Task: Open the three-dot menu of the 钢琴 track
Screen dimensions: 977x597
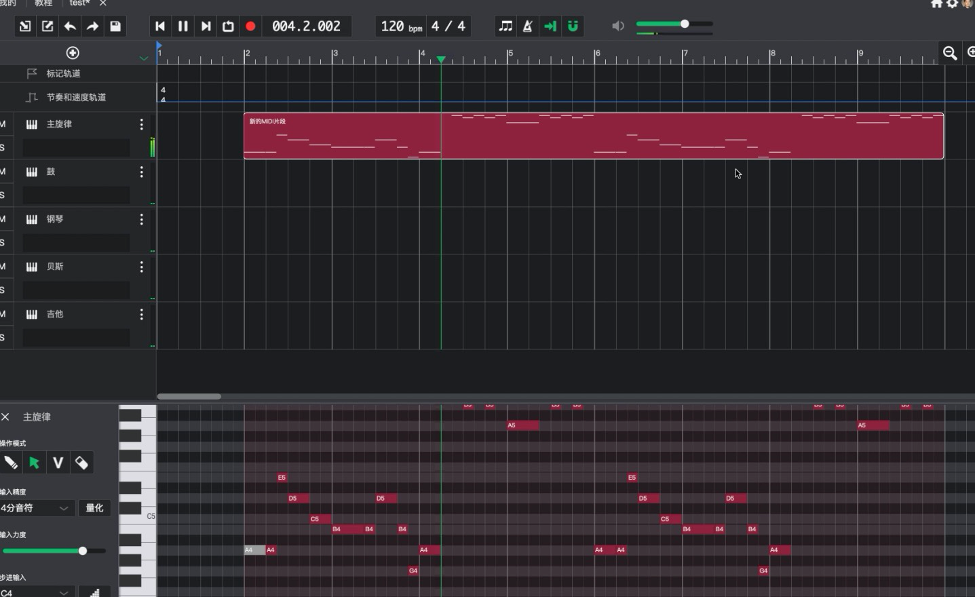Action: (141, 219)
